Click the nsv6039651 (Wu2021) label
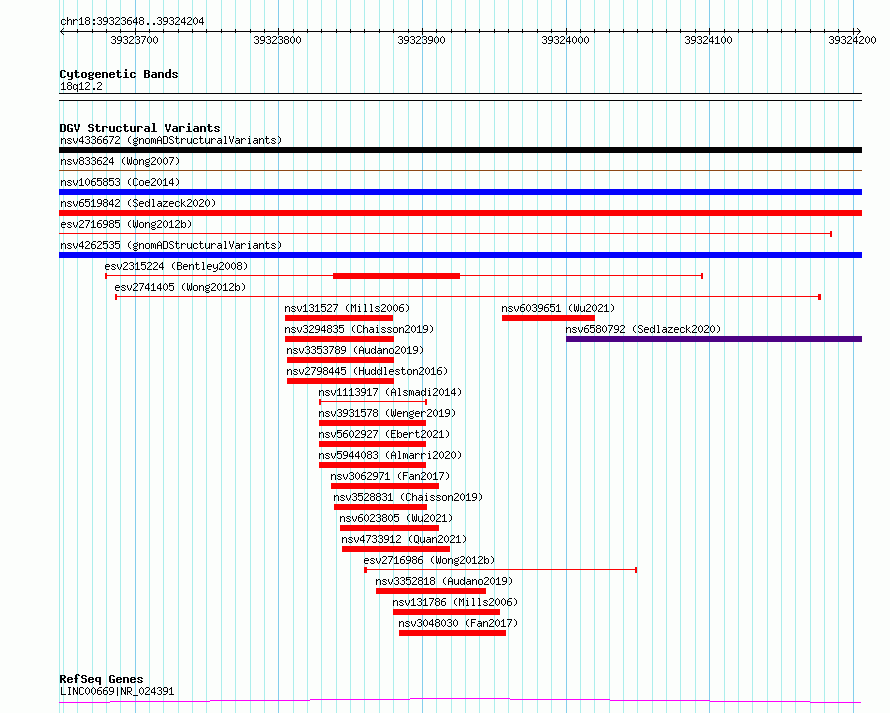Viewport: 890px width, 713px height. (x=558, y=308)
